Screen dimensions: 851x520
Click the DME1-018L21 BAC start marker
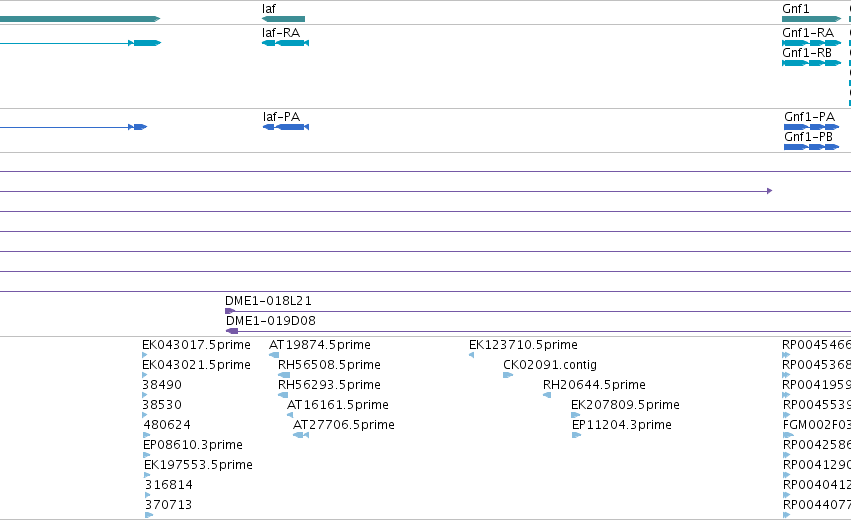(230, 311)
